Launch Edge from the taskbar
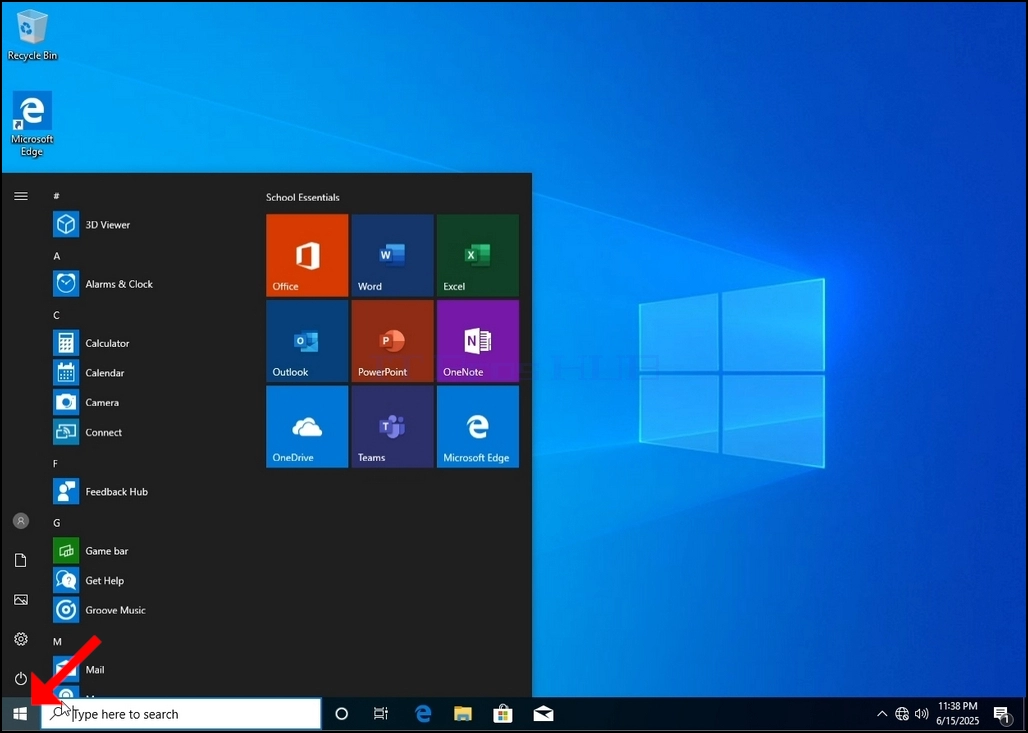 (424, 714)
